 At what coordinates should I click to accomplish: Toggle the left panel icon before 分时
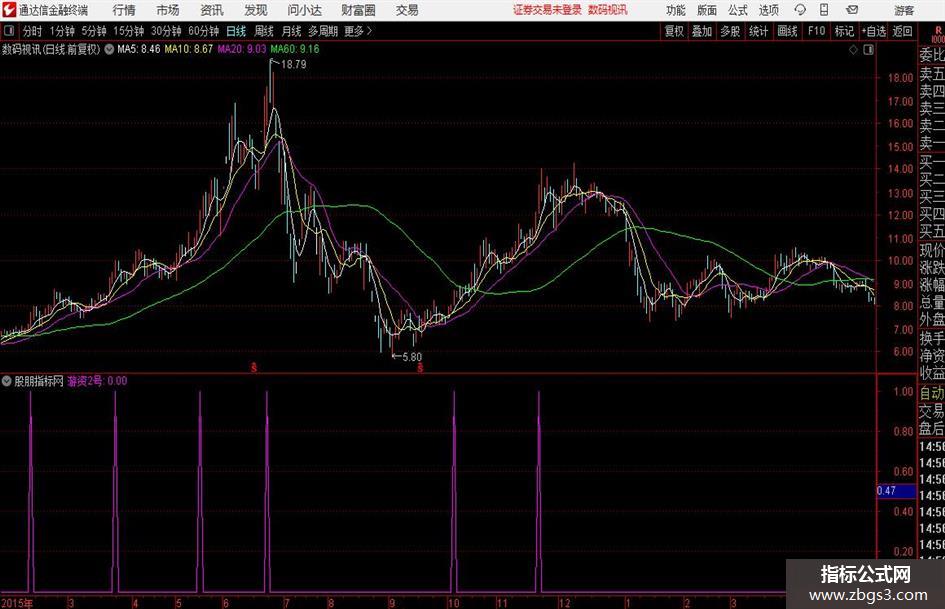tap(9, 31)
